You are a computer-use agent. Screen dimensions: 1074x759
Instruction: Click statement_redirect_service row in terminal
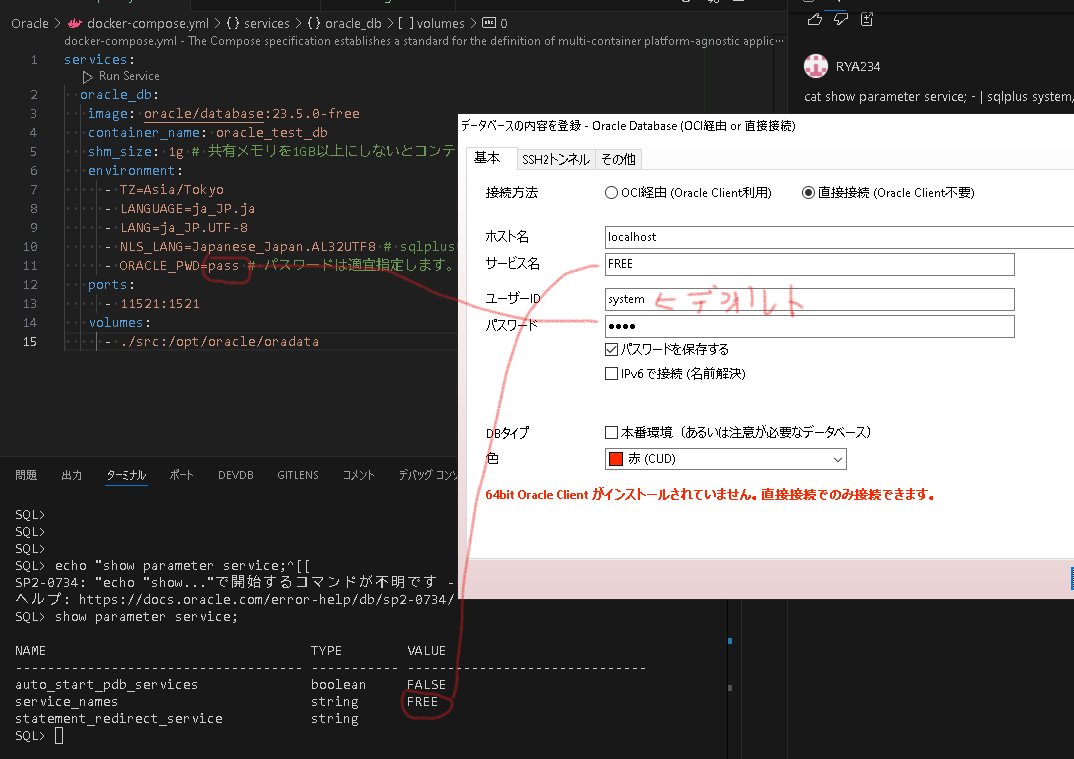coord(187,719)
